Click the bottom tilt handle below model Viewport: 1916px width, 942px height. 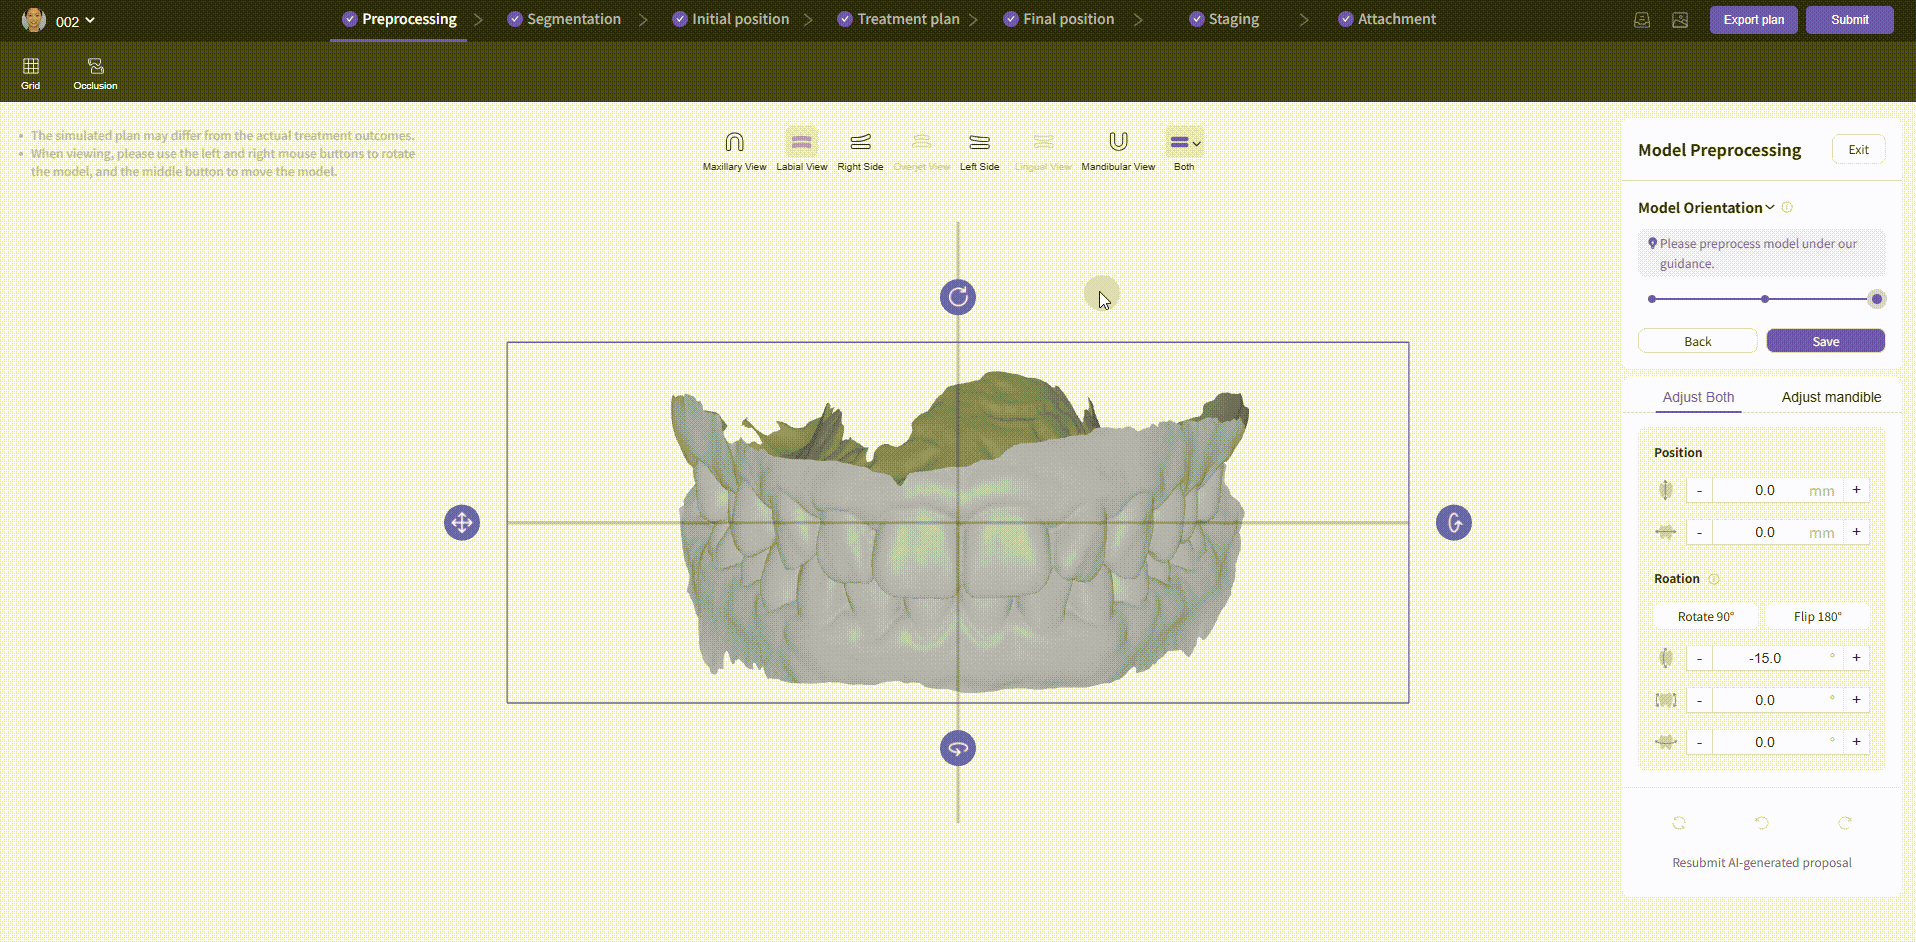[958, 748]
